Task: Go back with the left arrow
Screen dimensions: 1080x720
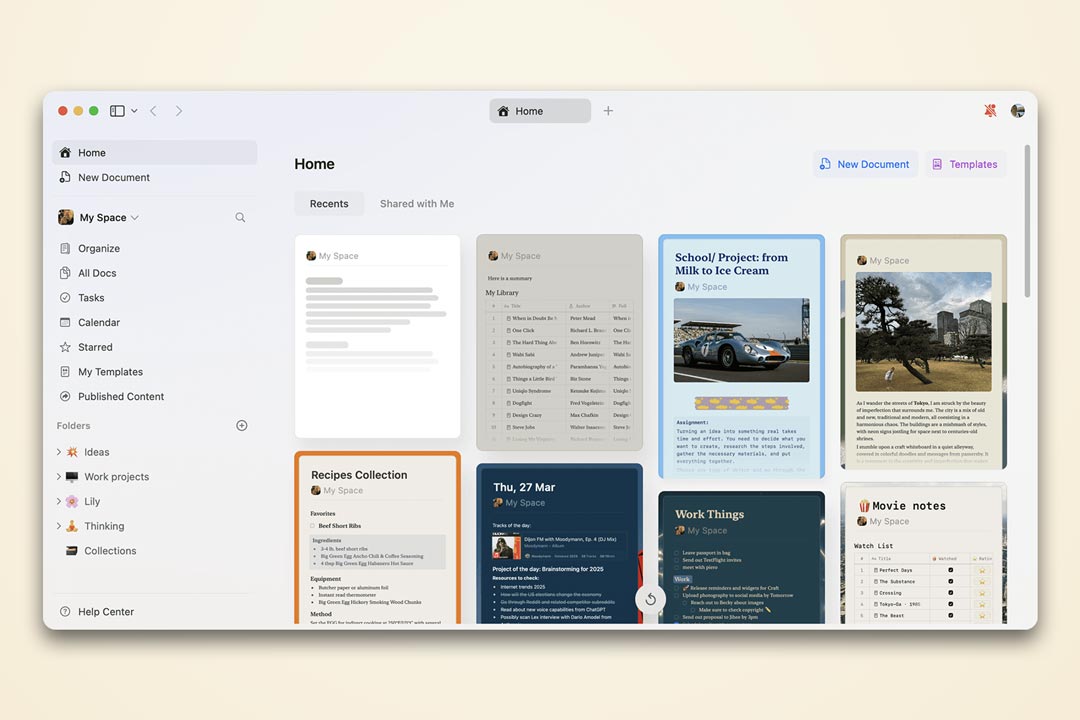Action: coord(153,111)
